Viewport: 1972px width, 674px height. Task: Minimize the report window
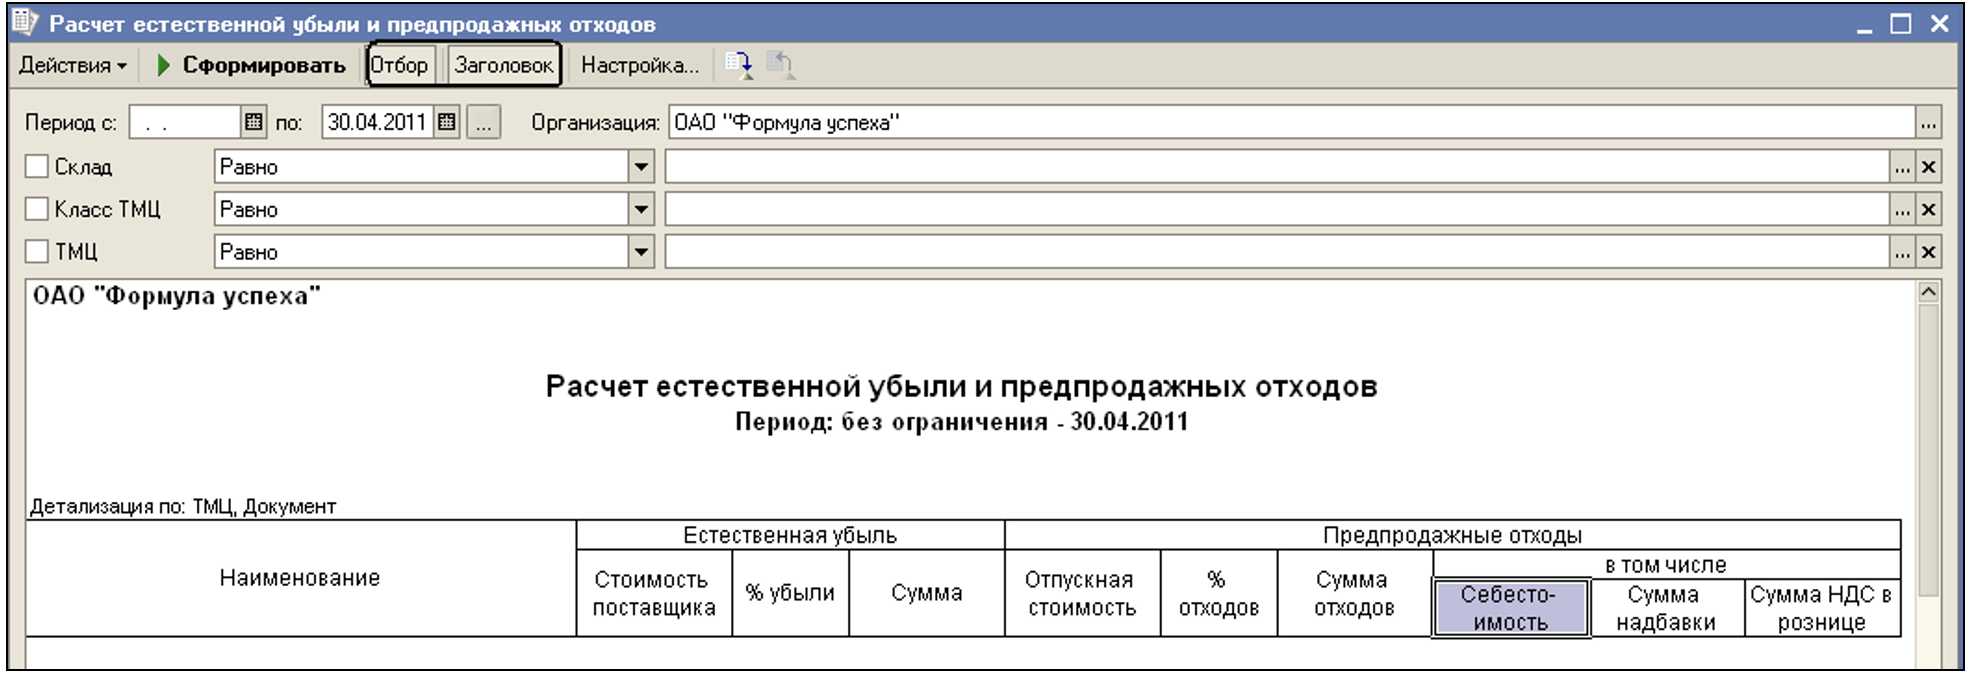coord(1864,24)
